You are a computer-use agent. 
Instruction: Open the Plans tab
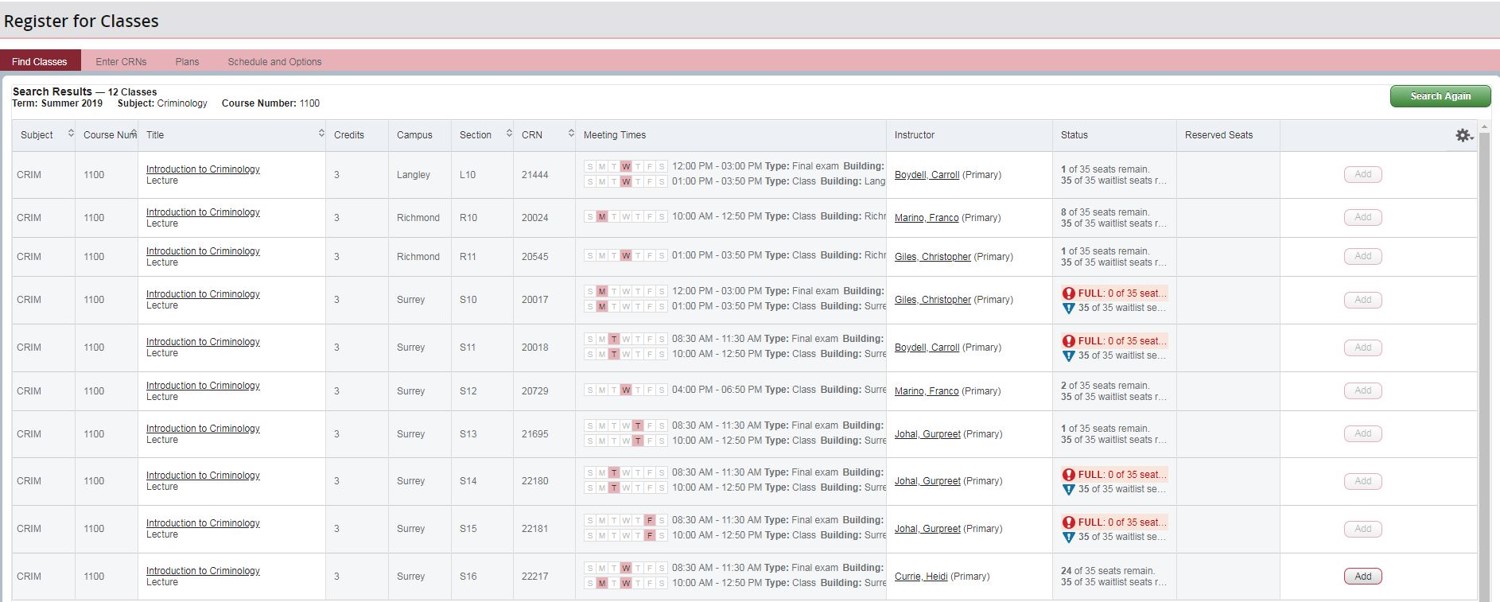(x=187, y=62)
